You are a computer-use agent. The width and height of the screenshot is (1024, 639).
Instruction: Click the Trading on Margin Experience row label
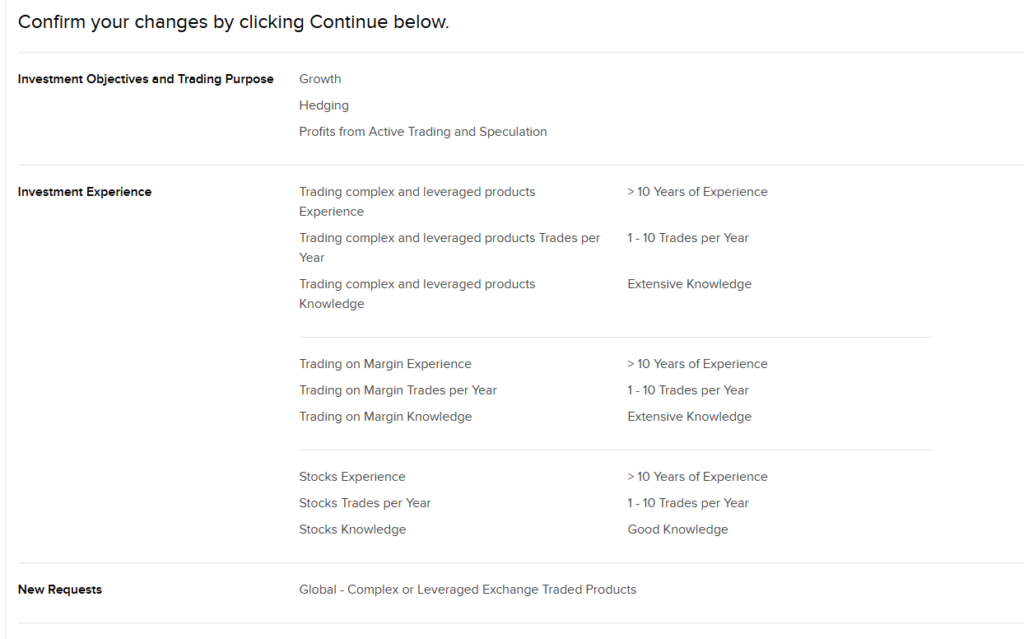tap(385, 364)
